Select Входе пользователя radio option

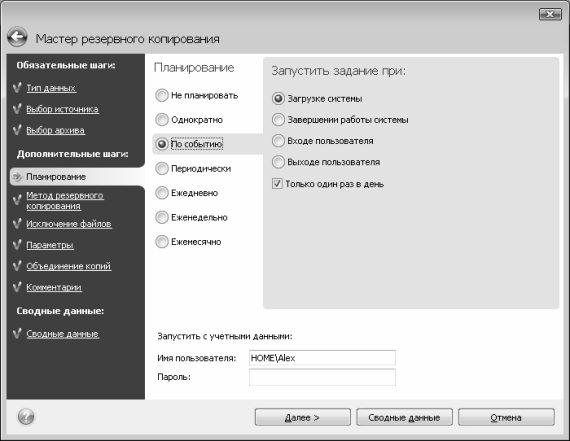[x=278, y=141]
